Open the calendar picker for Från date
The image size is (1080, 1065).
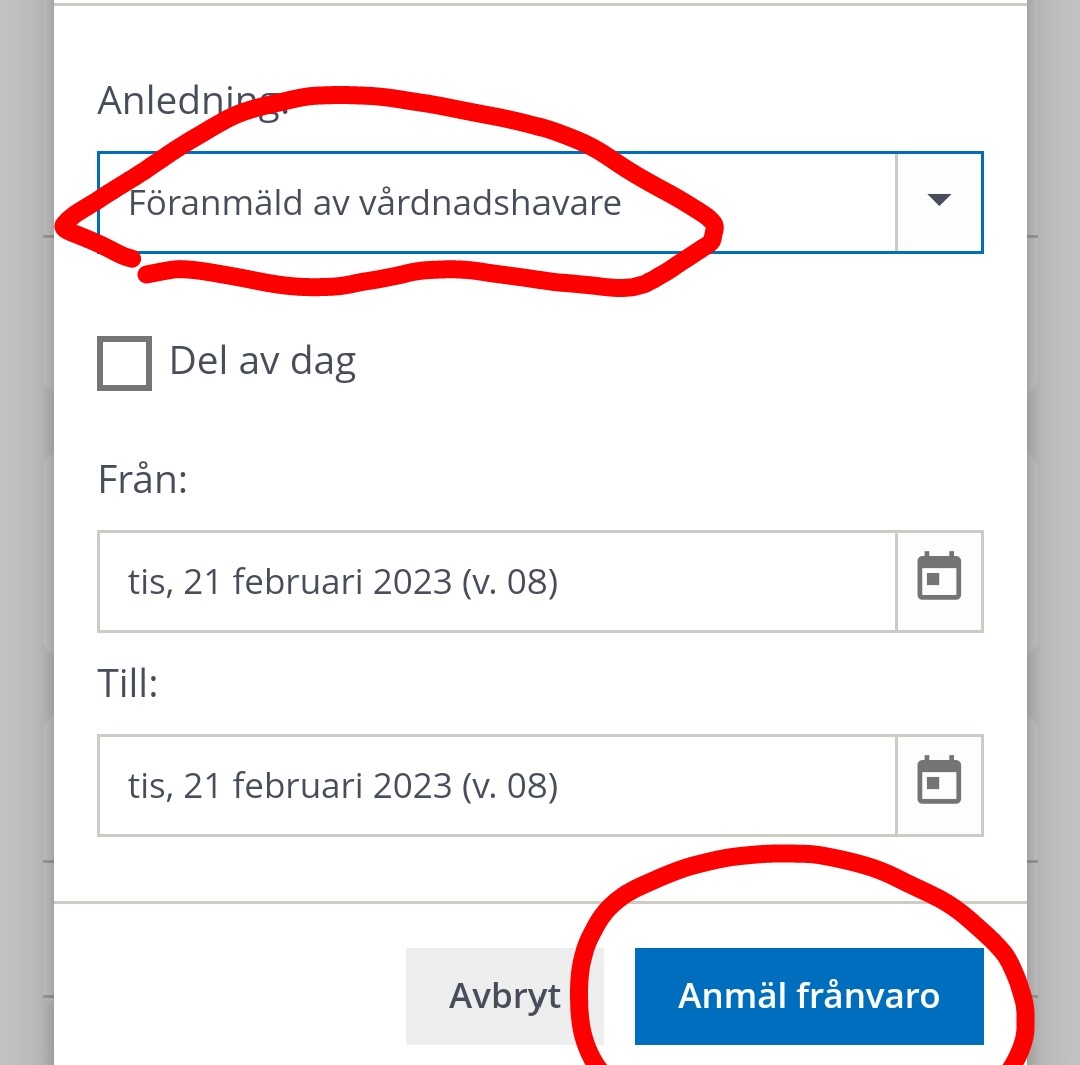coord(939,581)
